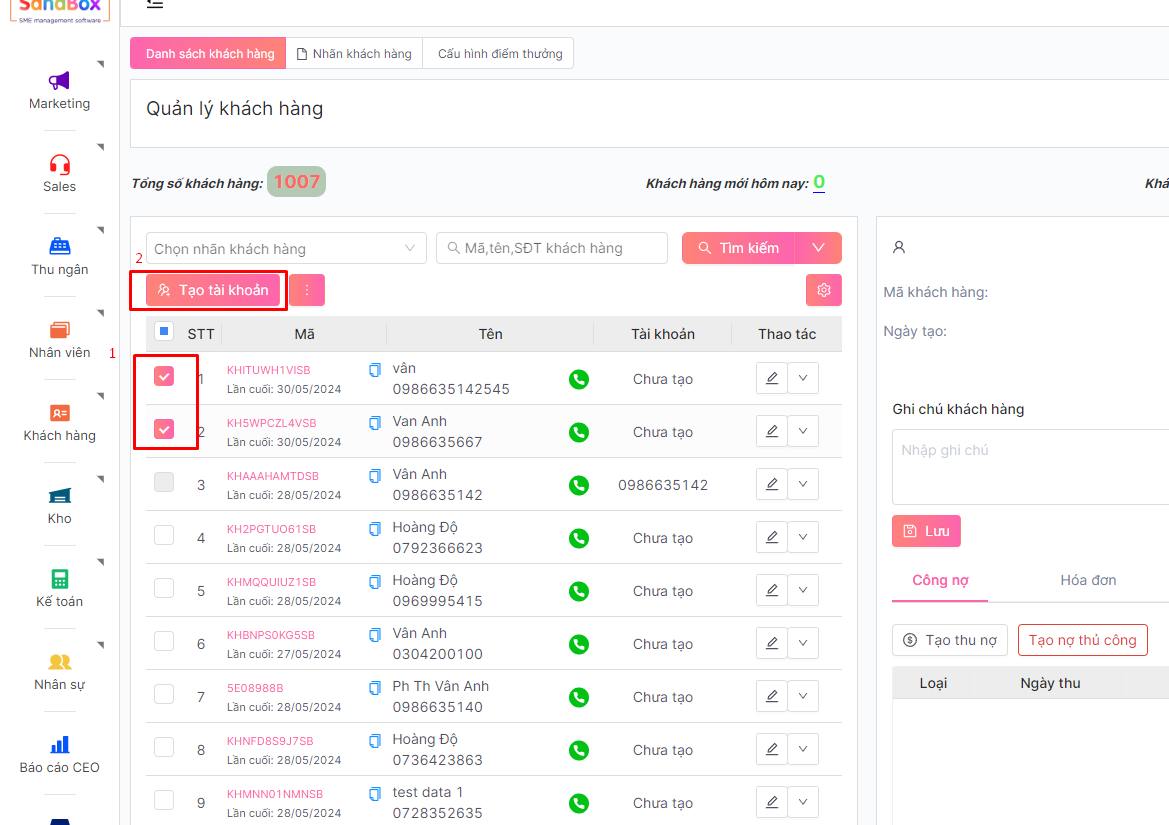
Task: Switch to the Hóa đơn tab
Action: [1088, 580]
